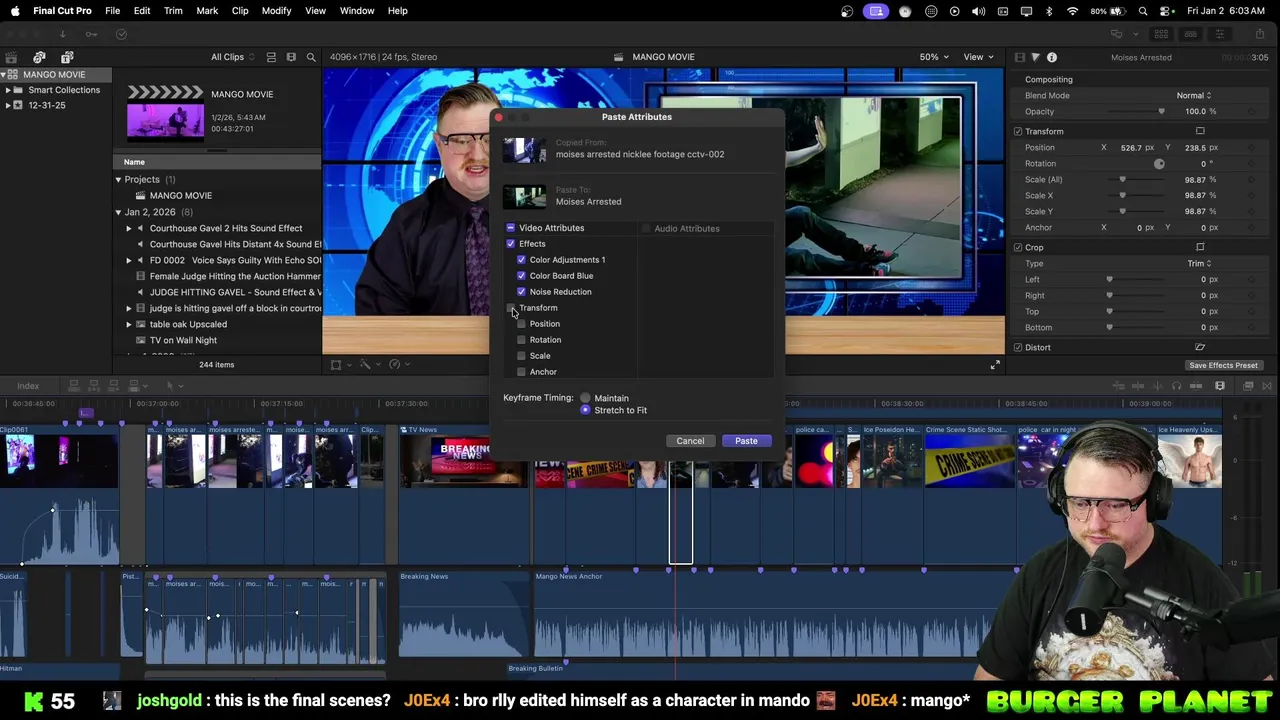Open the Trim menu
This screenshot has height=720, width=1280.
click(x=173, y=11)
